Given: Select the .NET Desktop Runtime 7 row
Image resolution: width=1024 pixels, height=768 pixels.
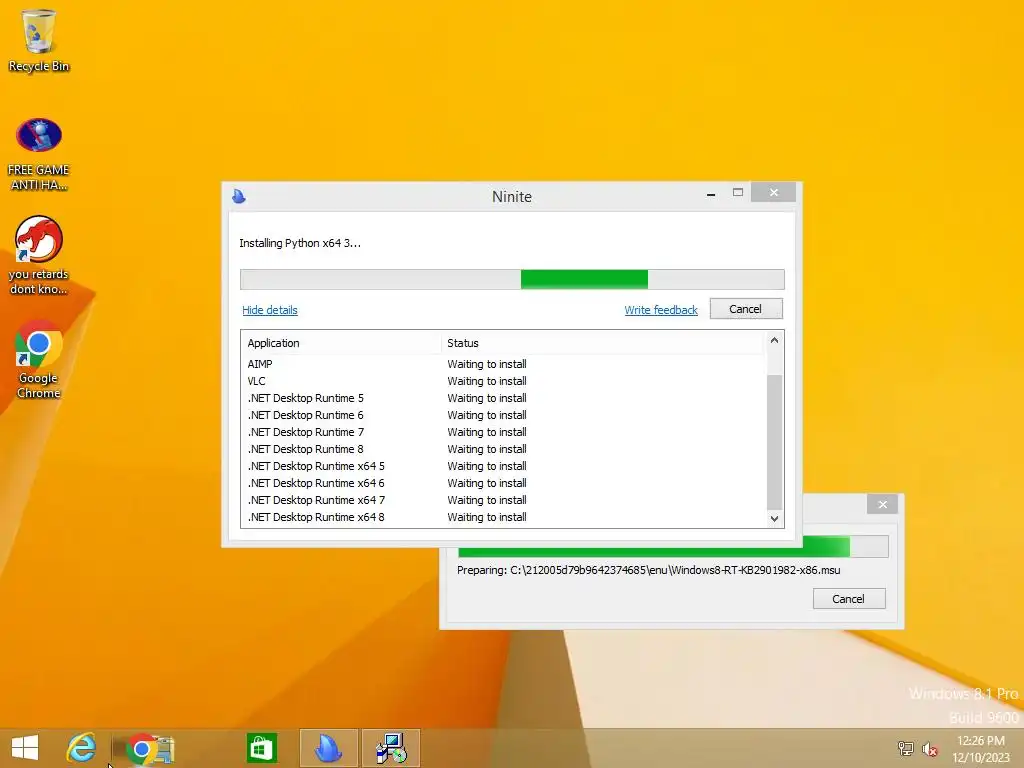Looking at the screenshot, I should point(503,432).
